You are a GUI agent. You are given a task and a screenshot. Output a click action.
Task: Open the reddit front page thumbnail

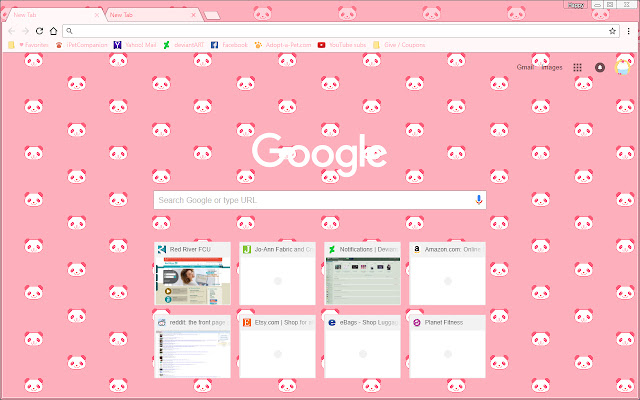pyautogui.click(x=193, y=347)
